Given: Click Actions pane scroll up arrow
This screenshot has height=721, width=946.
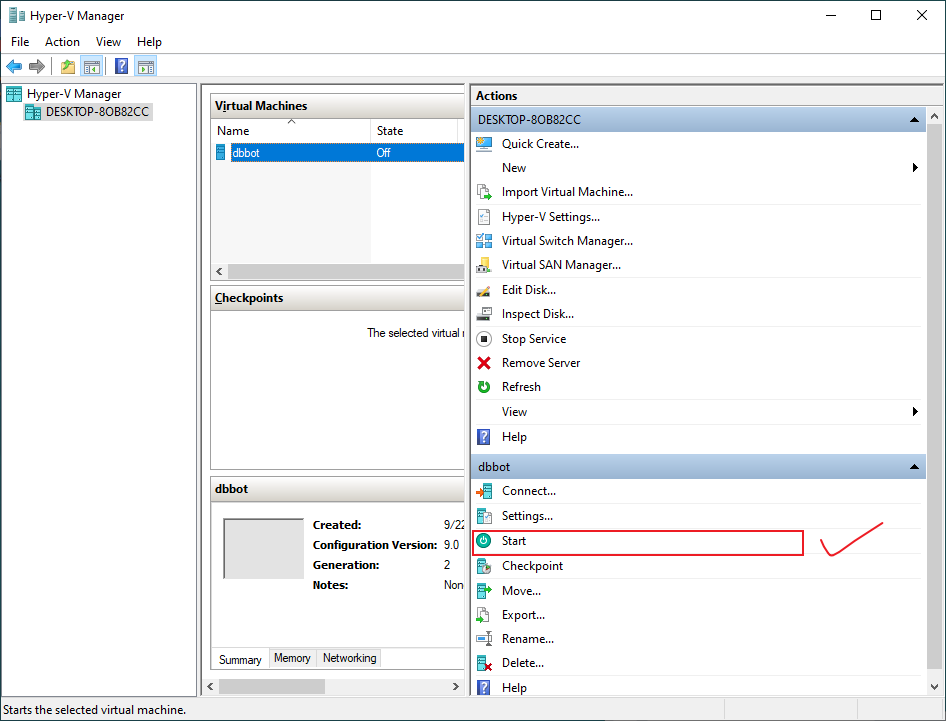Looking at the screenshot, I should coord(935,116).
